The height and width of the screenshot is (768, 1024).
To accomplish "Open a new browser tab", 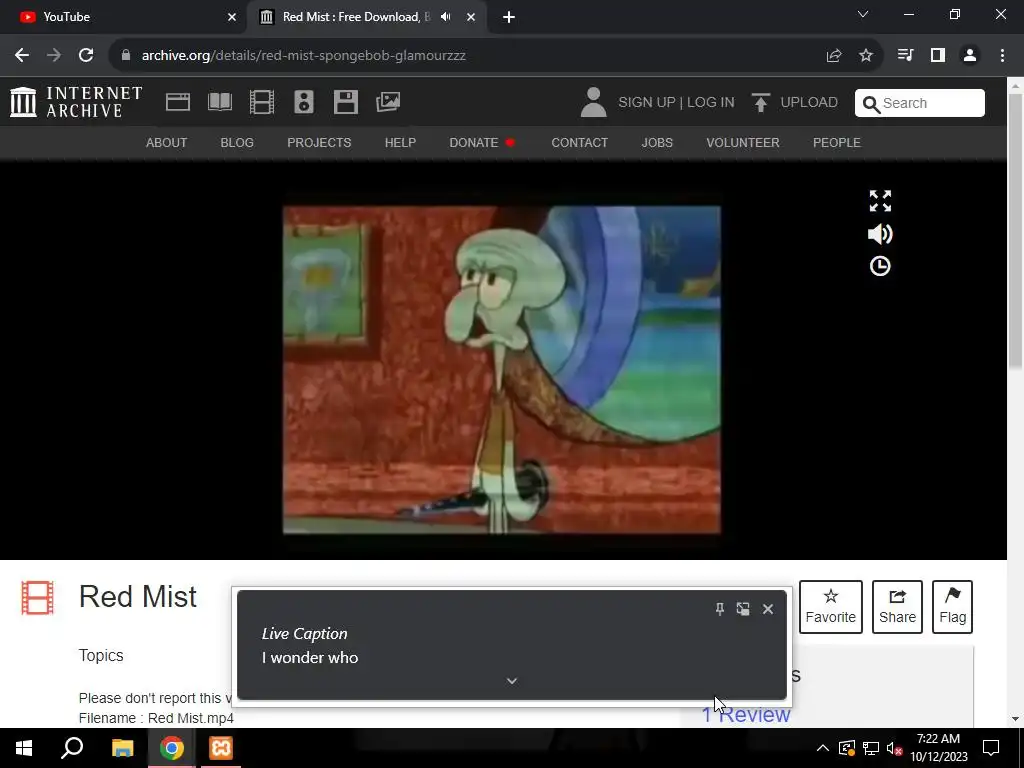I will (509, 17).
